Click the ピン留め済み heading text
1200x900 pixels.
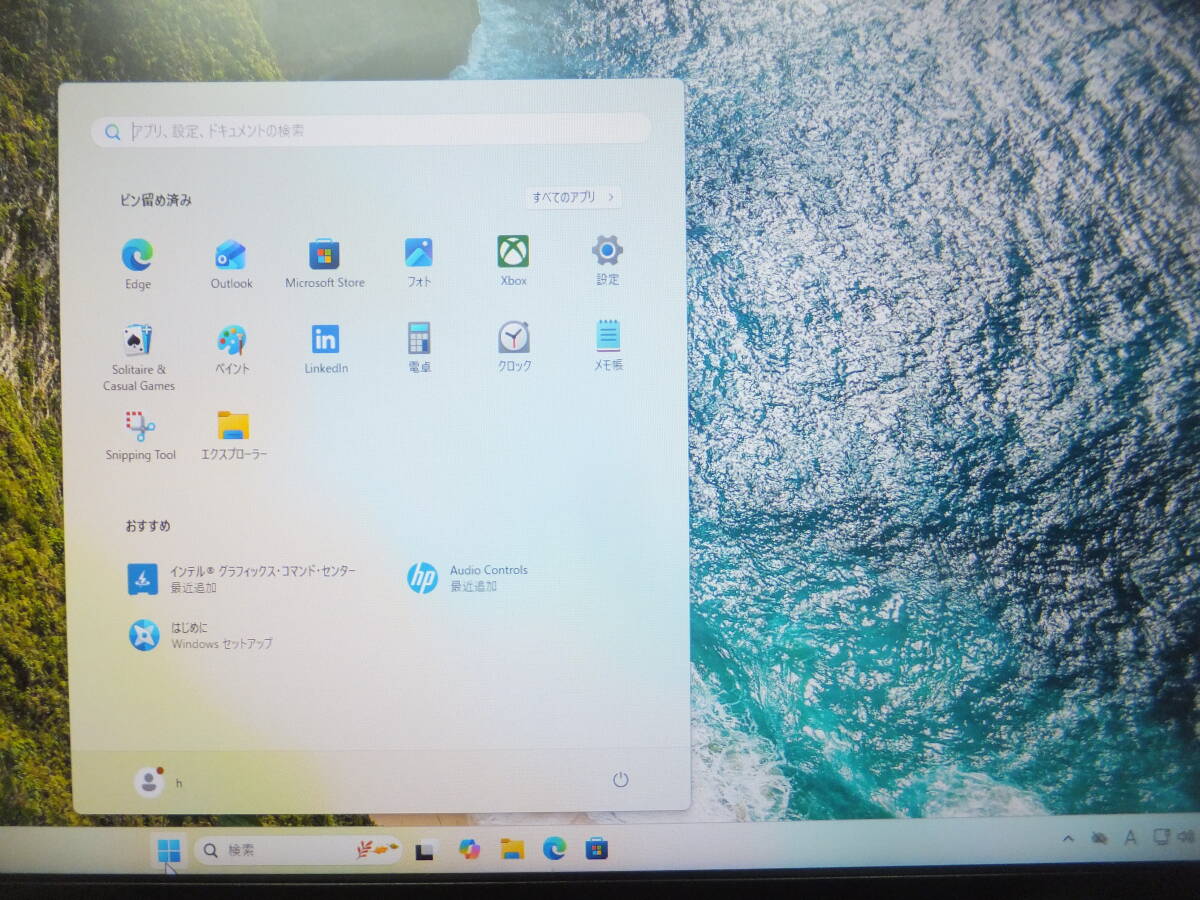[155, 200]
